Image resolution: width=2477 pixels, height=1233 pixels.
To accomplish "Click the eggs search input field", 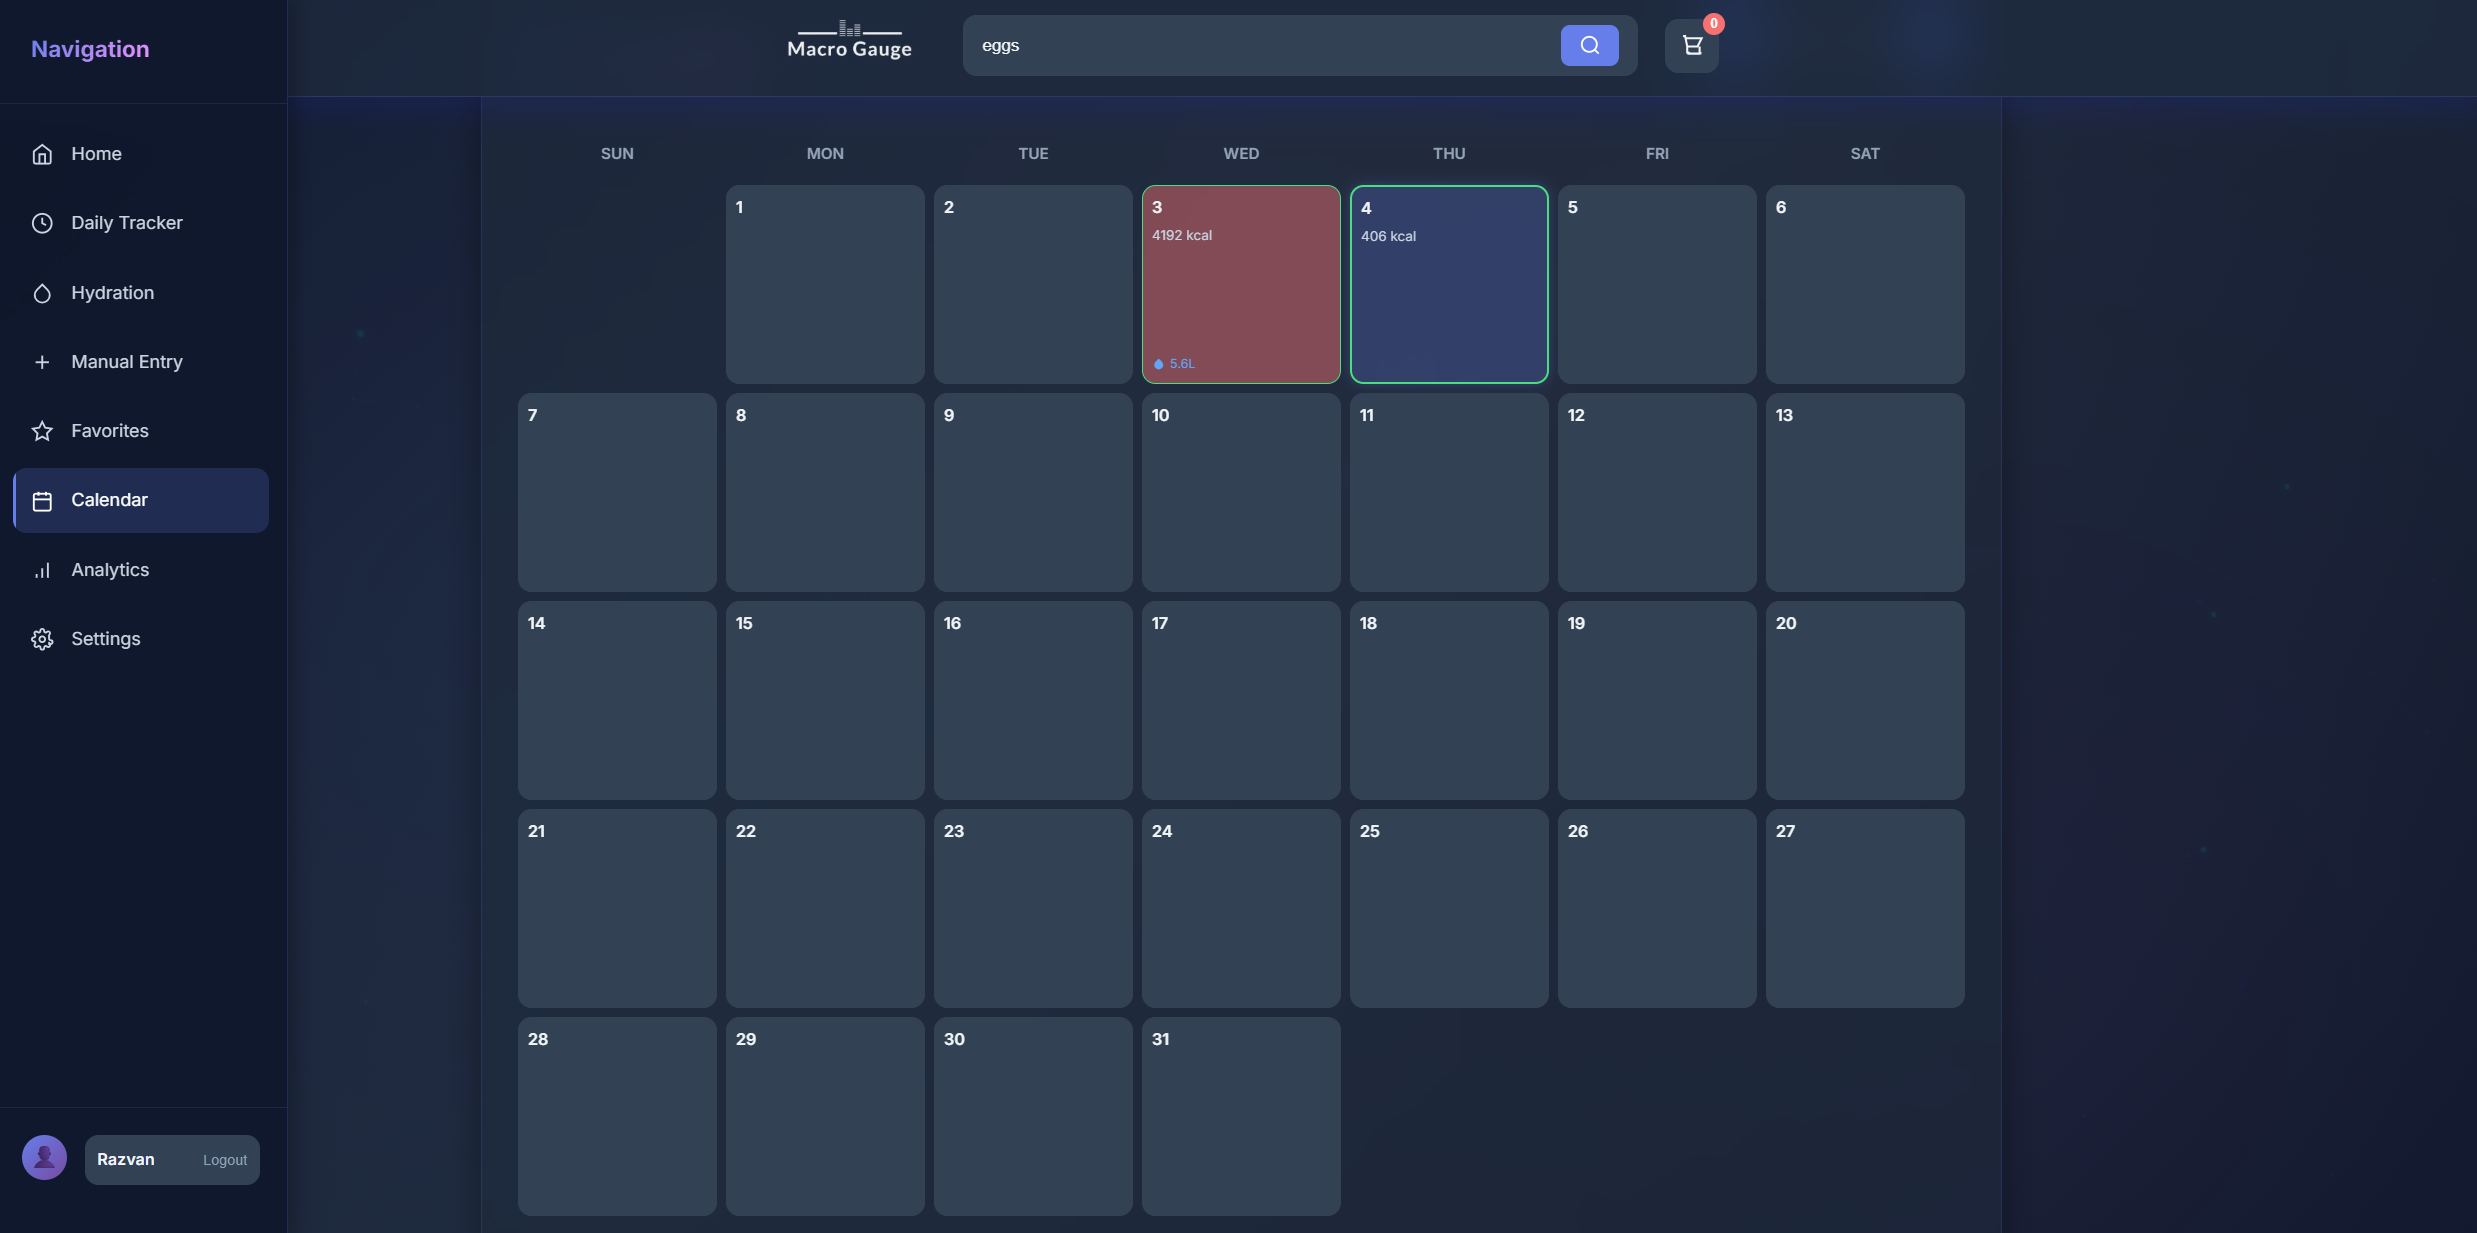I will click(x=1260, y=46).
